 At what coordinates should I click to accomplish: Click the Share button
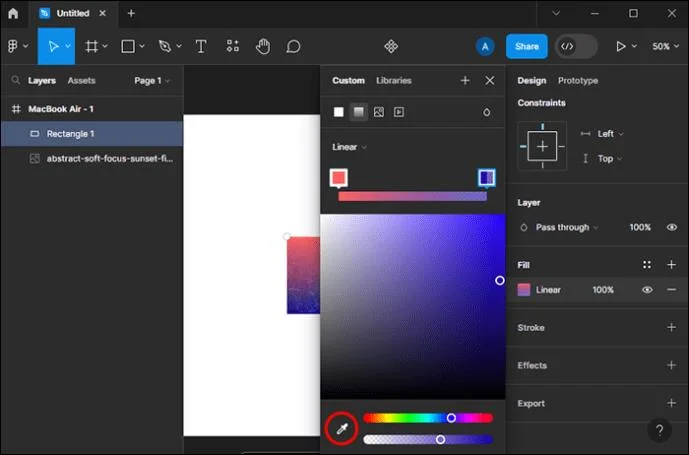526,46
